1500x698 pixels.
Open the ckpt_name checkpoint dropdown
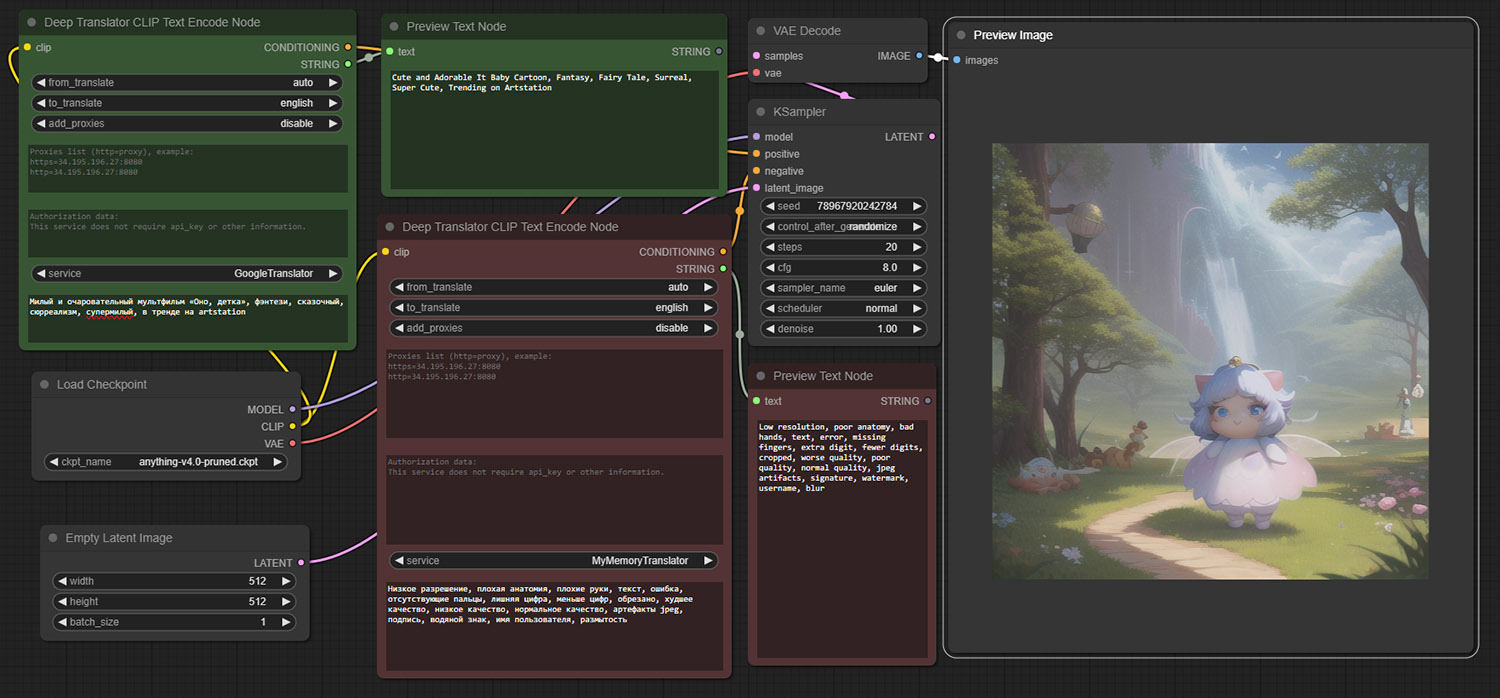(x=166, y=462)
